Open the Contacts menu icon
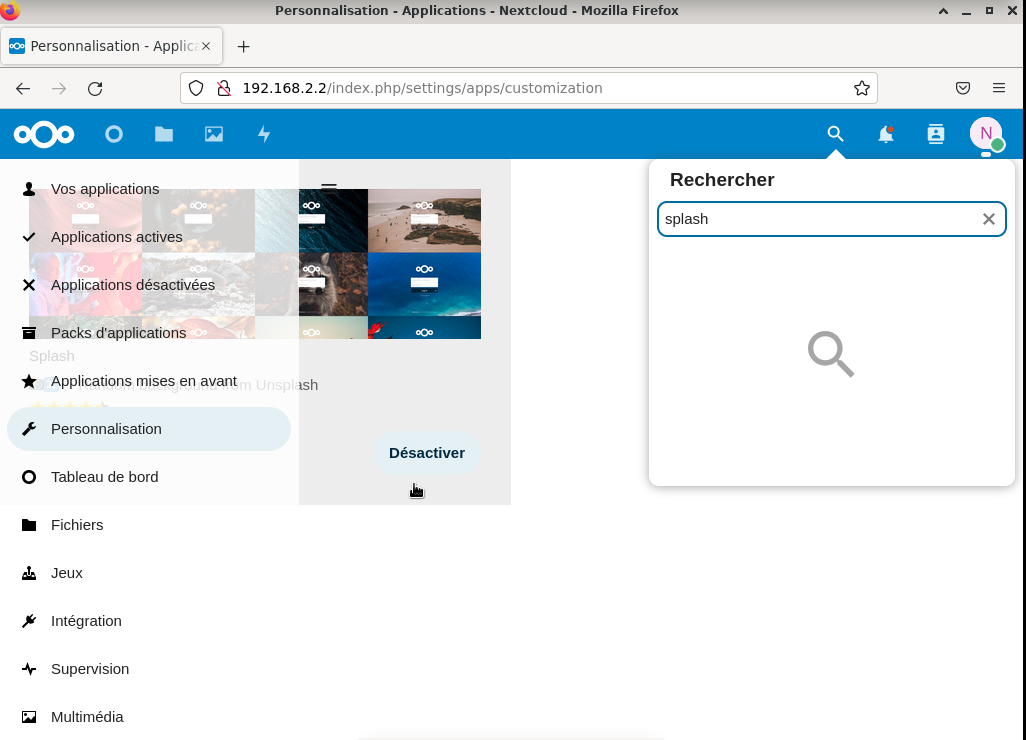The height and width of the screenshot is (740, 1026). click(x=936, y=134)
